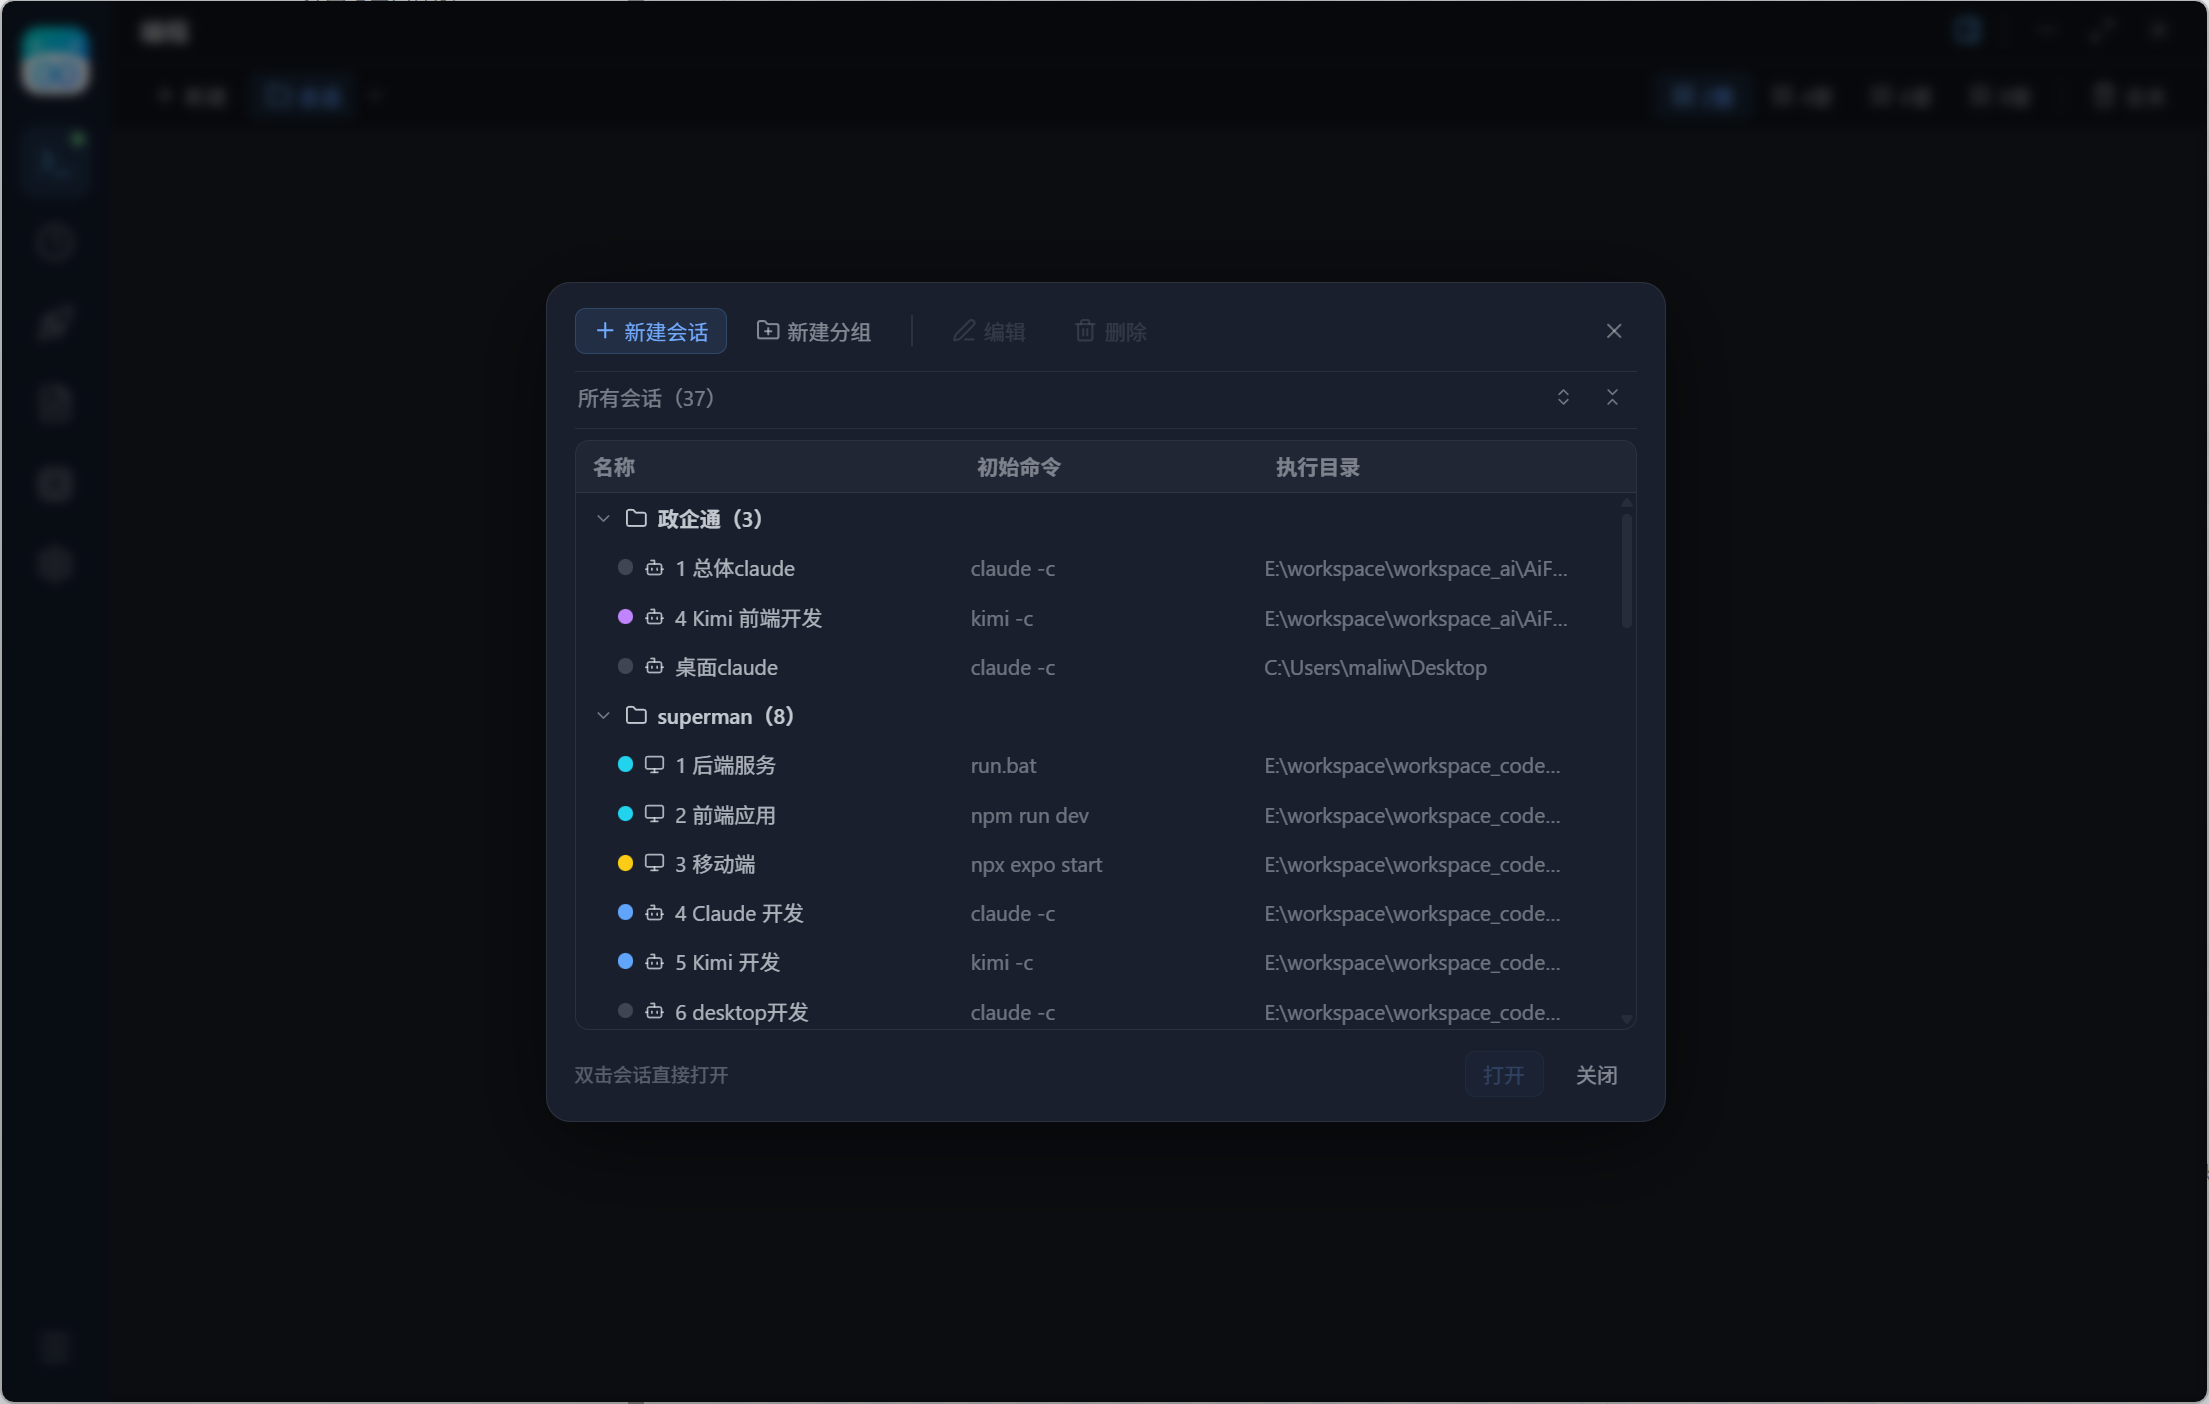Click robot icon of 6 desktop开发

click(654, 1011)
